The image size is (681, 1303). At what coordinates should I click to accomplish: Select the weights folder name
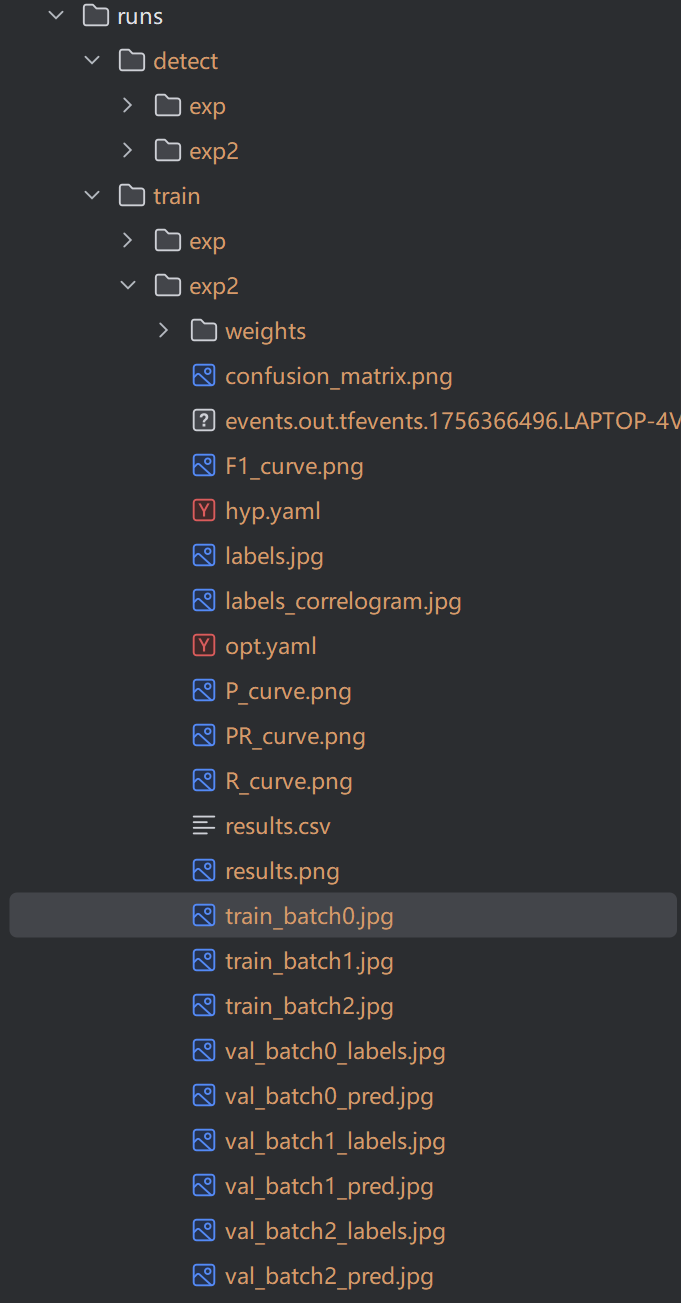(266, 332)
